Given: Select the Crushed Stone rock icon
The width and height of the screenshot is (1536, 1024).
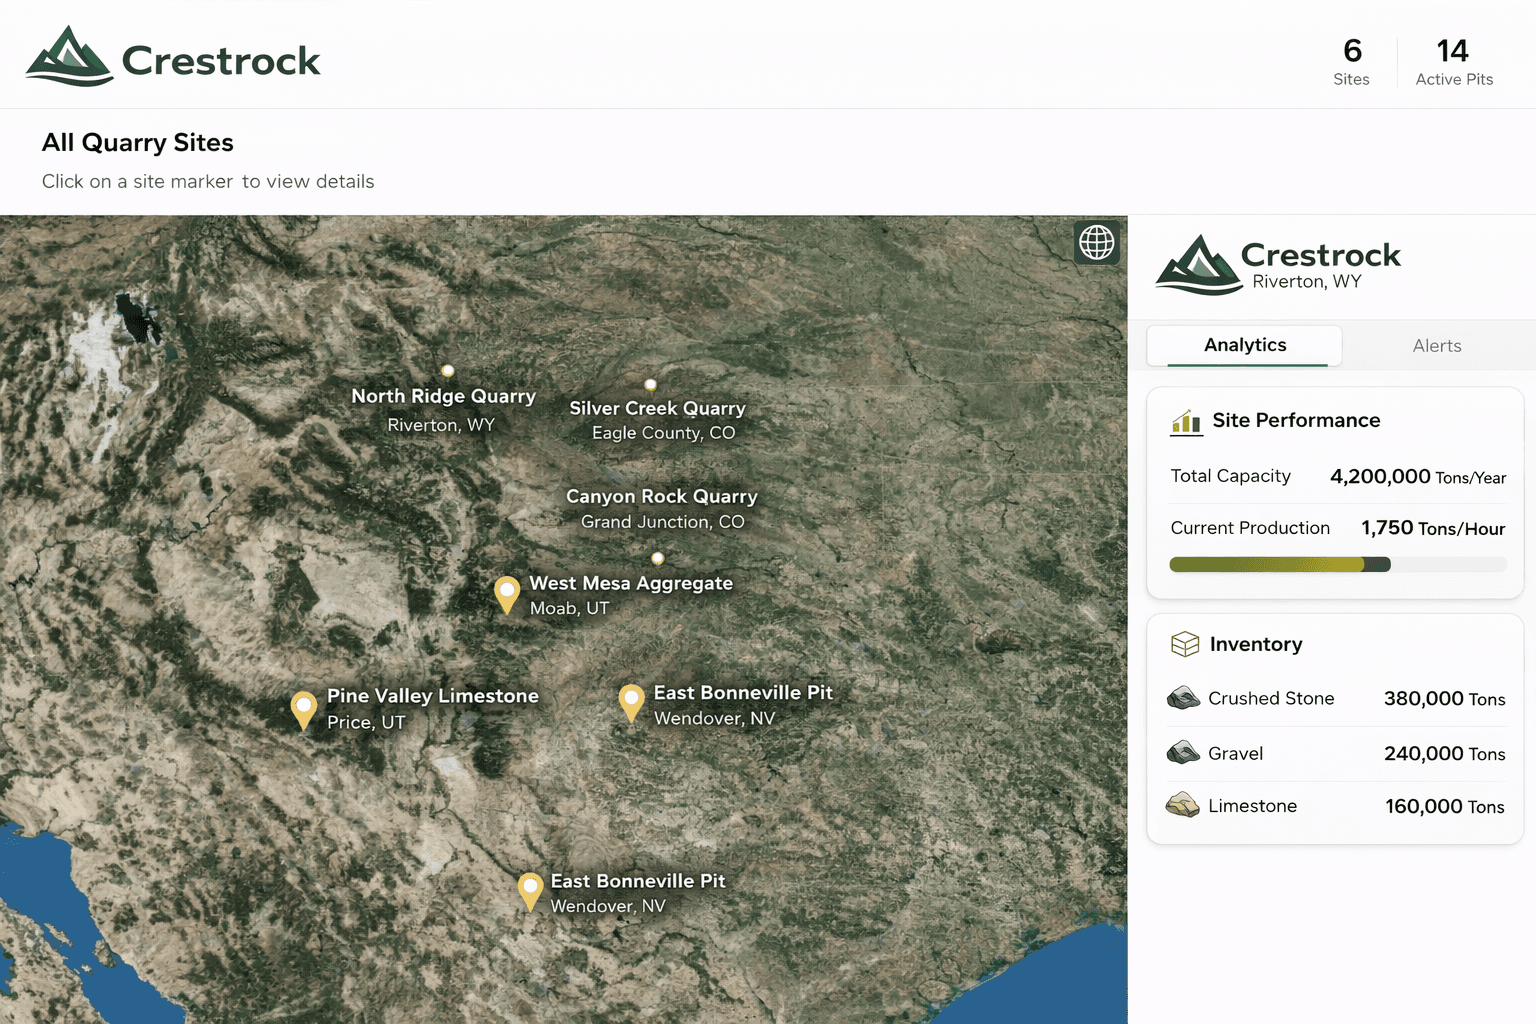Looking at the screenshot, I should [x=1183, y=698].
